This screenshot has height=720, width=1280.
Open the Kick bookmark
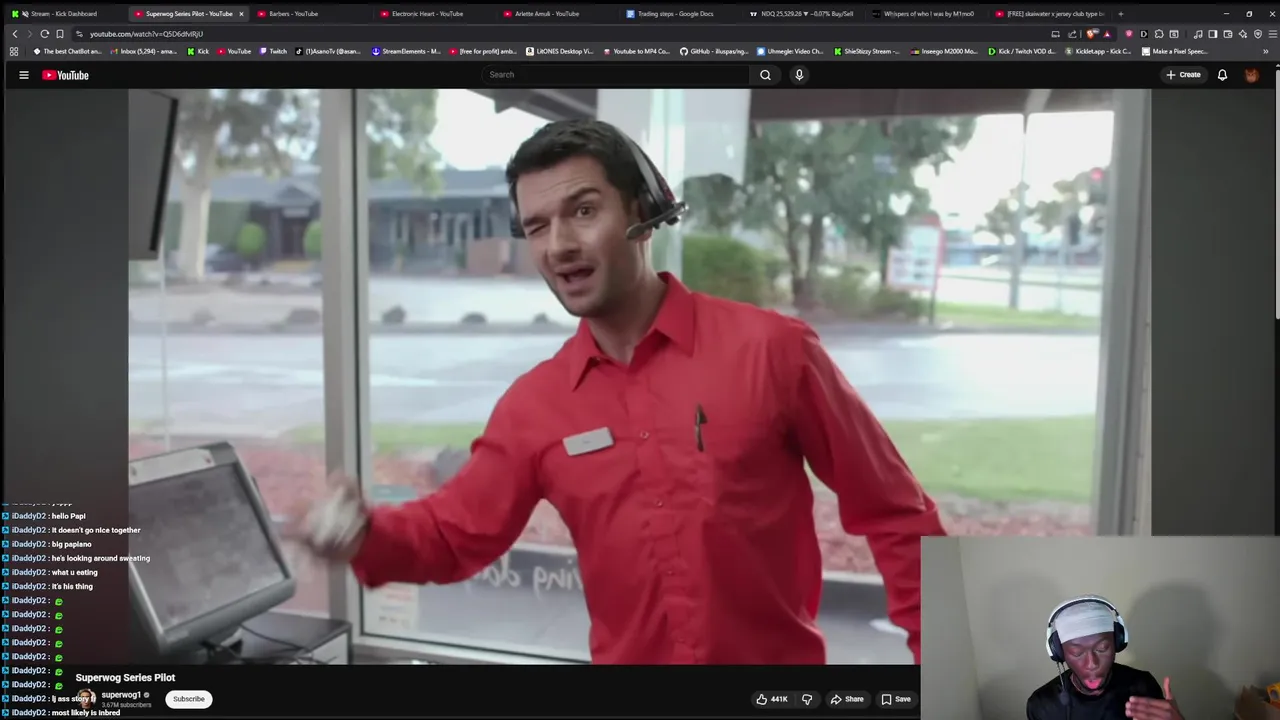[198, 51]
